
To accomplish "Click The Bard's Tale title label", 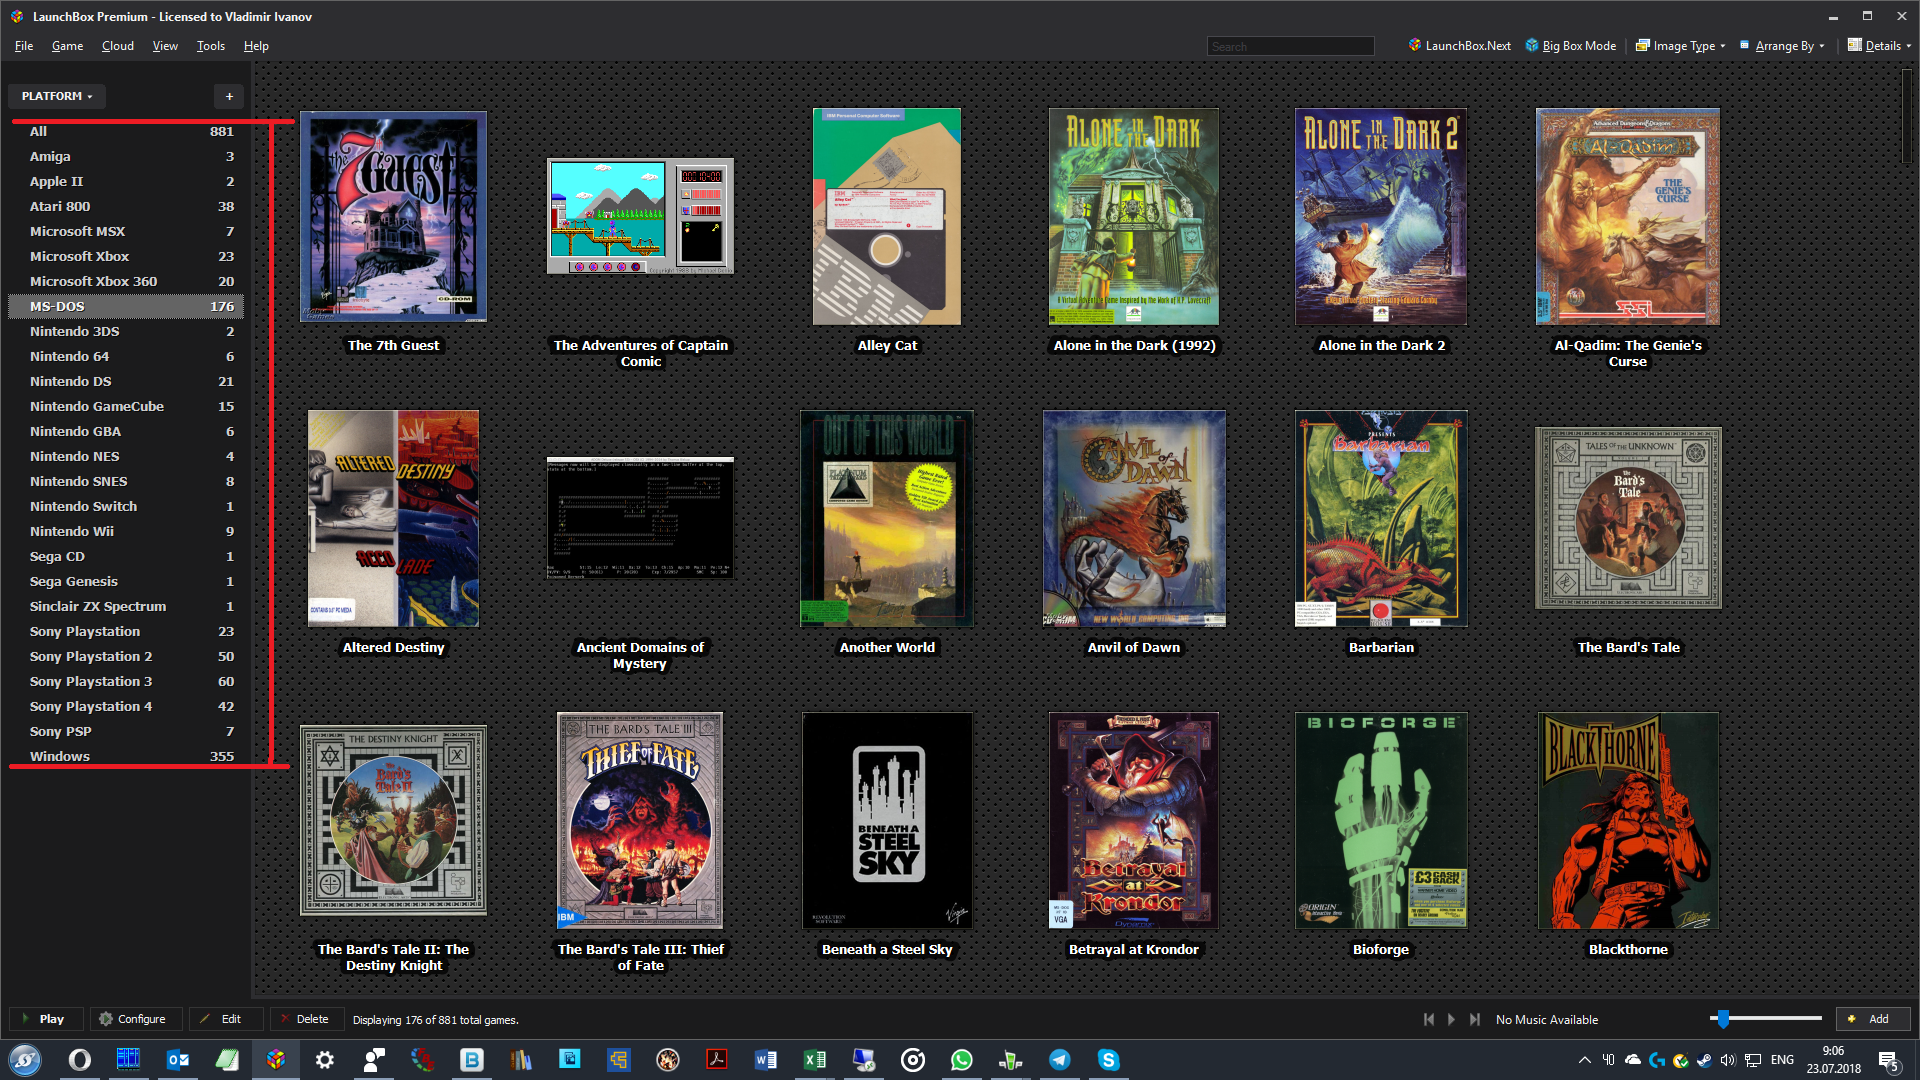I will tap(1628, 647).
